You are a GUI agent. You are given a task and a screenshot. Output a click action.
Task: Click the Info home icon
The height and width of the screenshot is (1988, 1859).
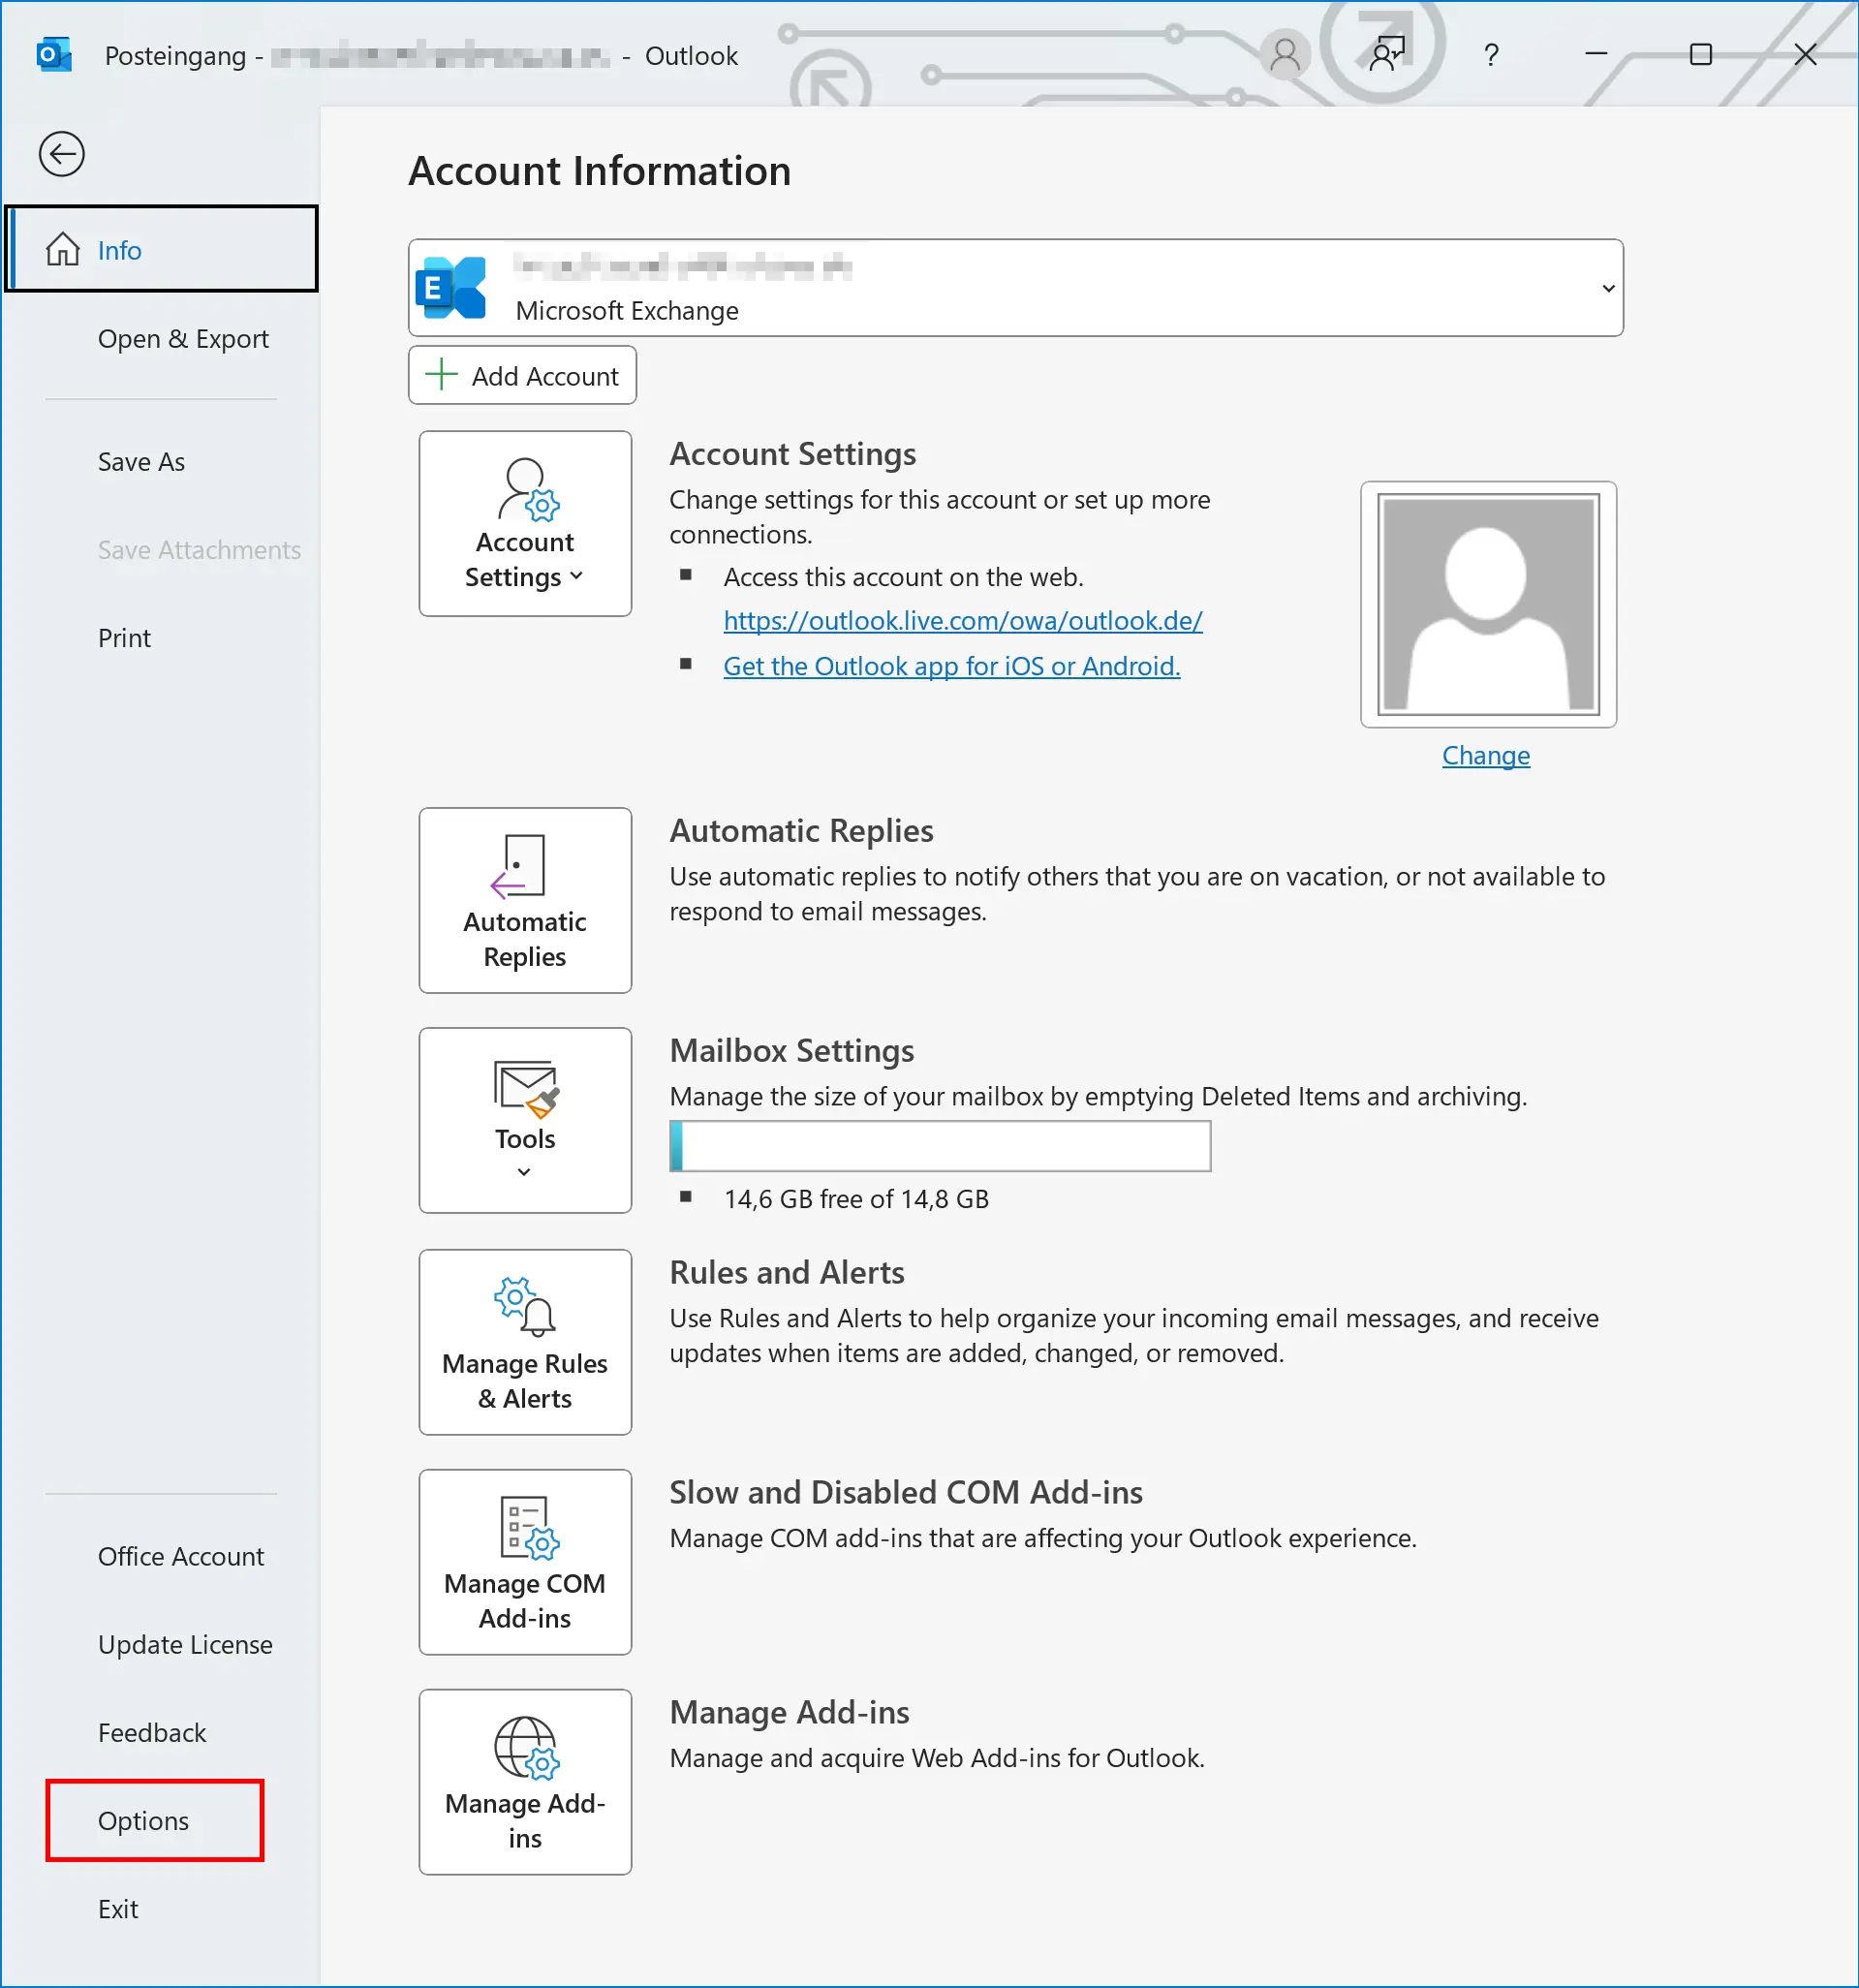63,249
